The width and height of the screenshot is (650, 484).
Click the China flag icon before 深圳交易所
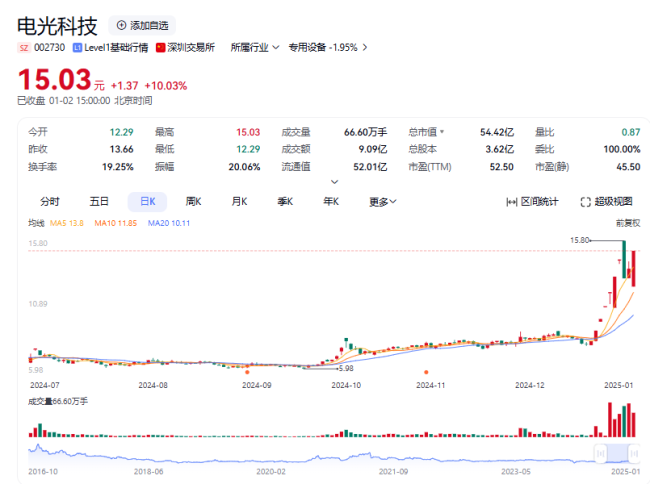[x=160, y=48]
